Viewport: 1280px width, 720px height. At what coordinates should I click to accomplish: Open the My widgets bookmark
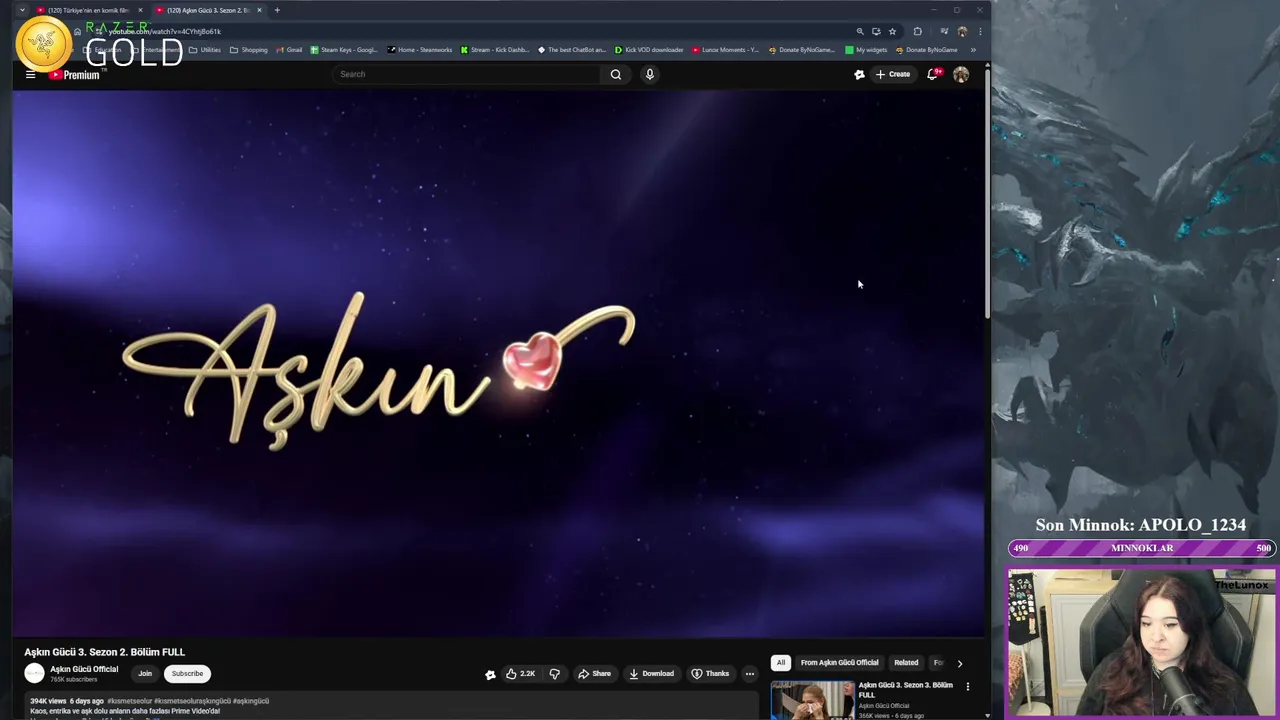(x=866, y=50)
